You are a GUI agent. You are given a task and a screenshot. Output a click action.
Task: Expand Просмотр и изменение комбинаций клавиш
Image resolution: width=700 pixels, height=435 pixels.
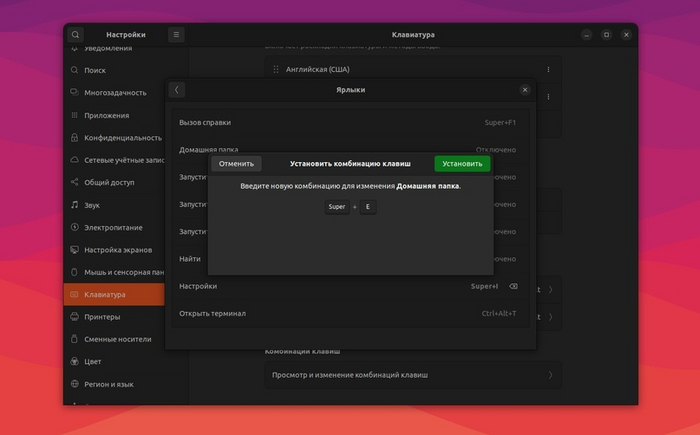[549, 375]
